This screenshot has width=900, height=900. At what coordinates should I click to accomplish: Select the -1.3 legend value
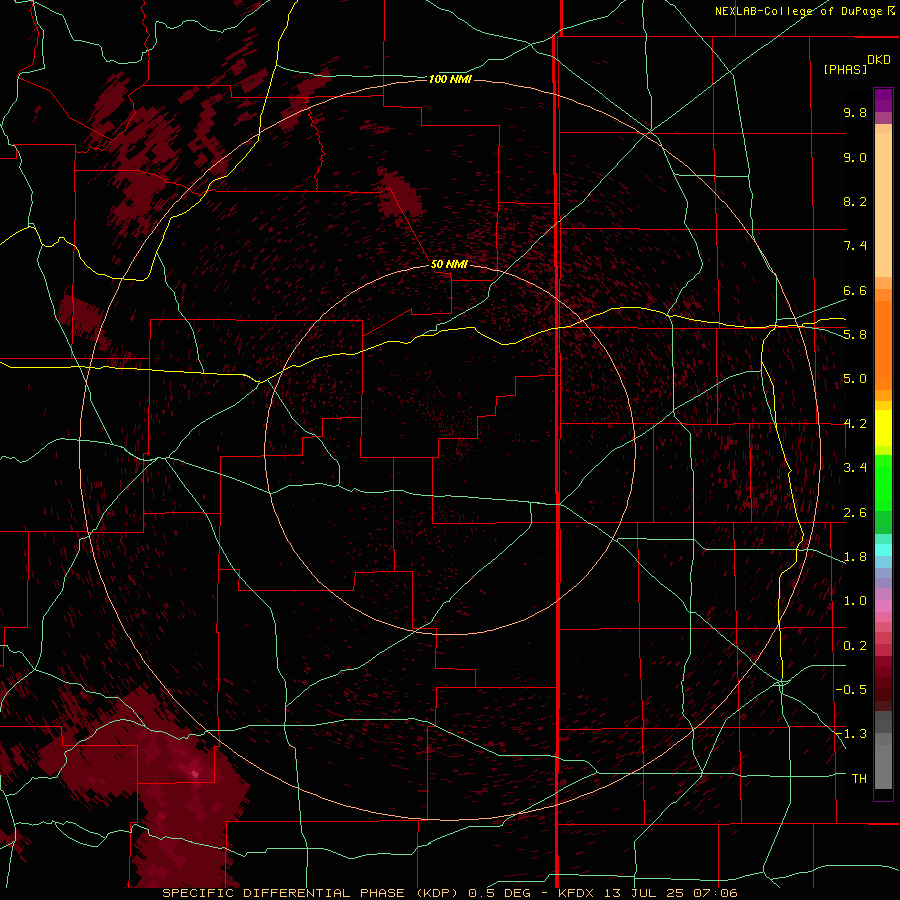tap(851, 734)
